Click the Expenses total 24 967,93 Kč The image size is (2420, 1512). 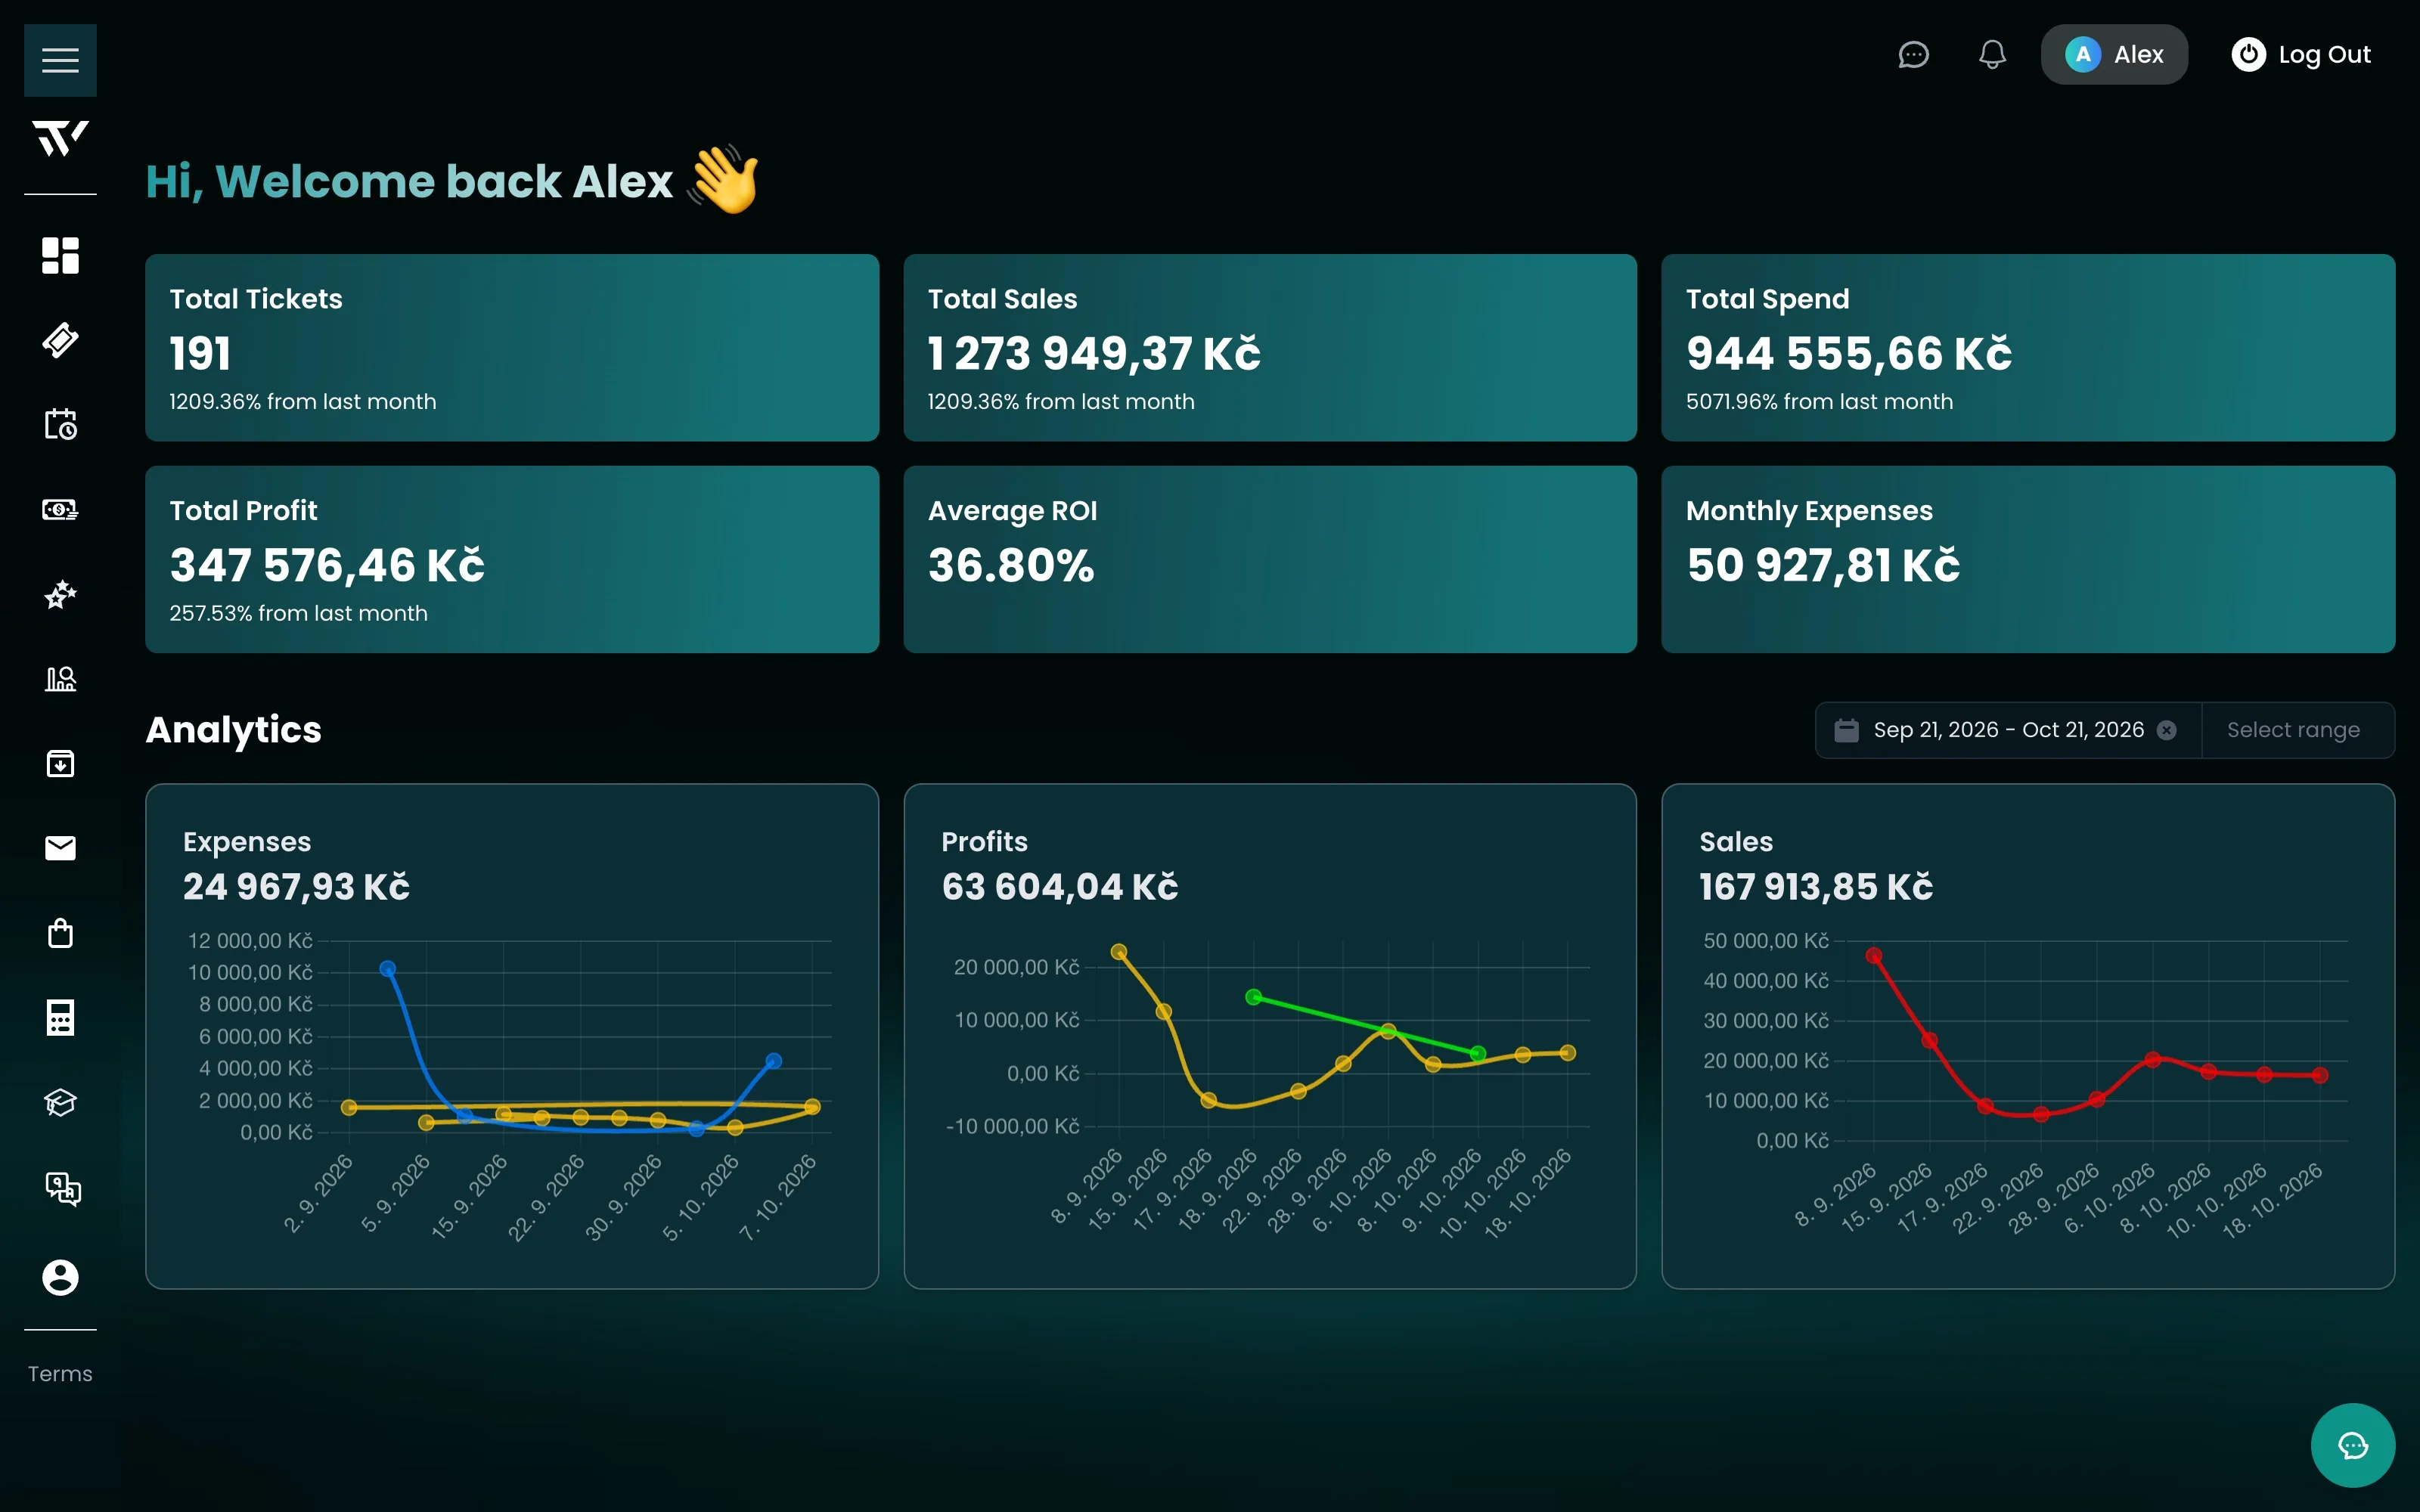[296, 886]
